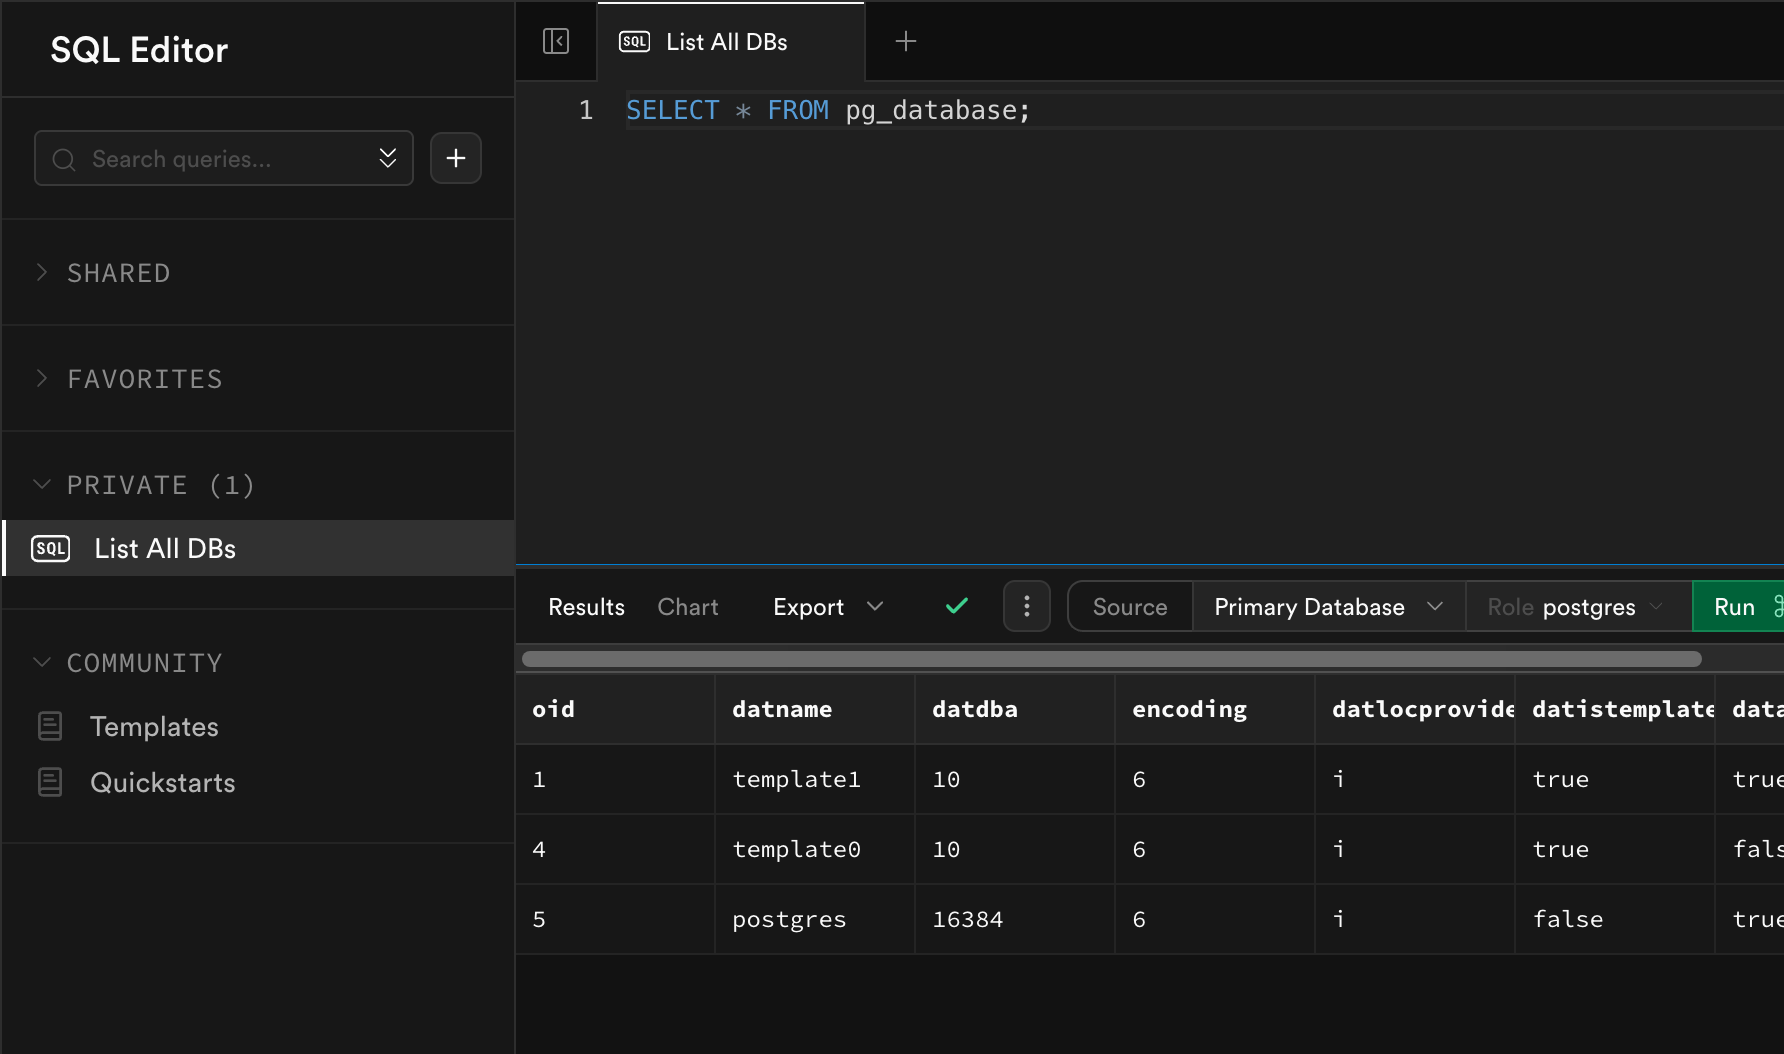Click the search filter double-chevron icon
Image resolution: width=1784 pixels, height=1054 pixels.
tap(388, 158)
